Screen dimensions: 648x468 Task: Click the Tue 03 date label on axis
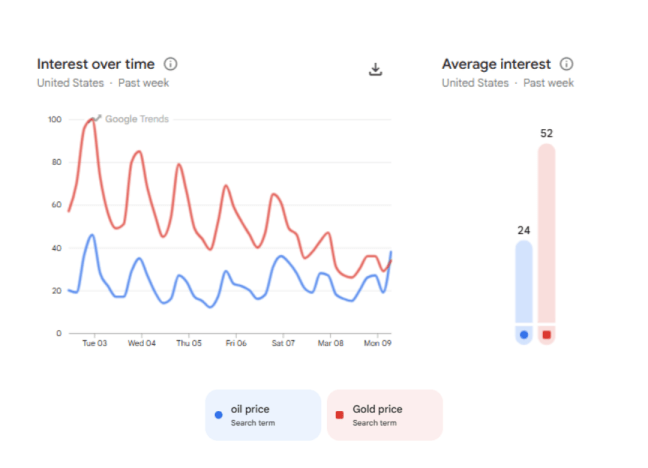tap(94, 343)
